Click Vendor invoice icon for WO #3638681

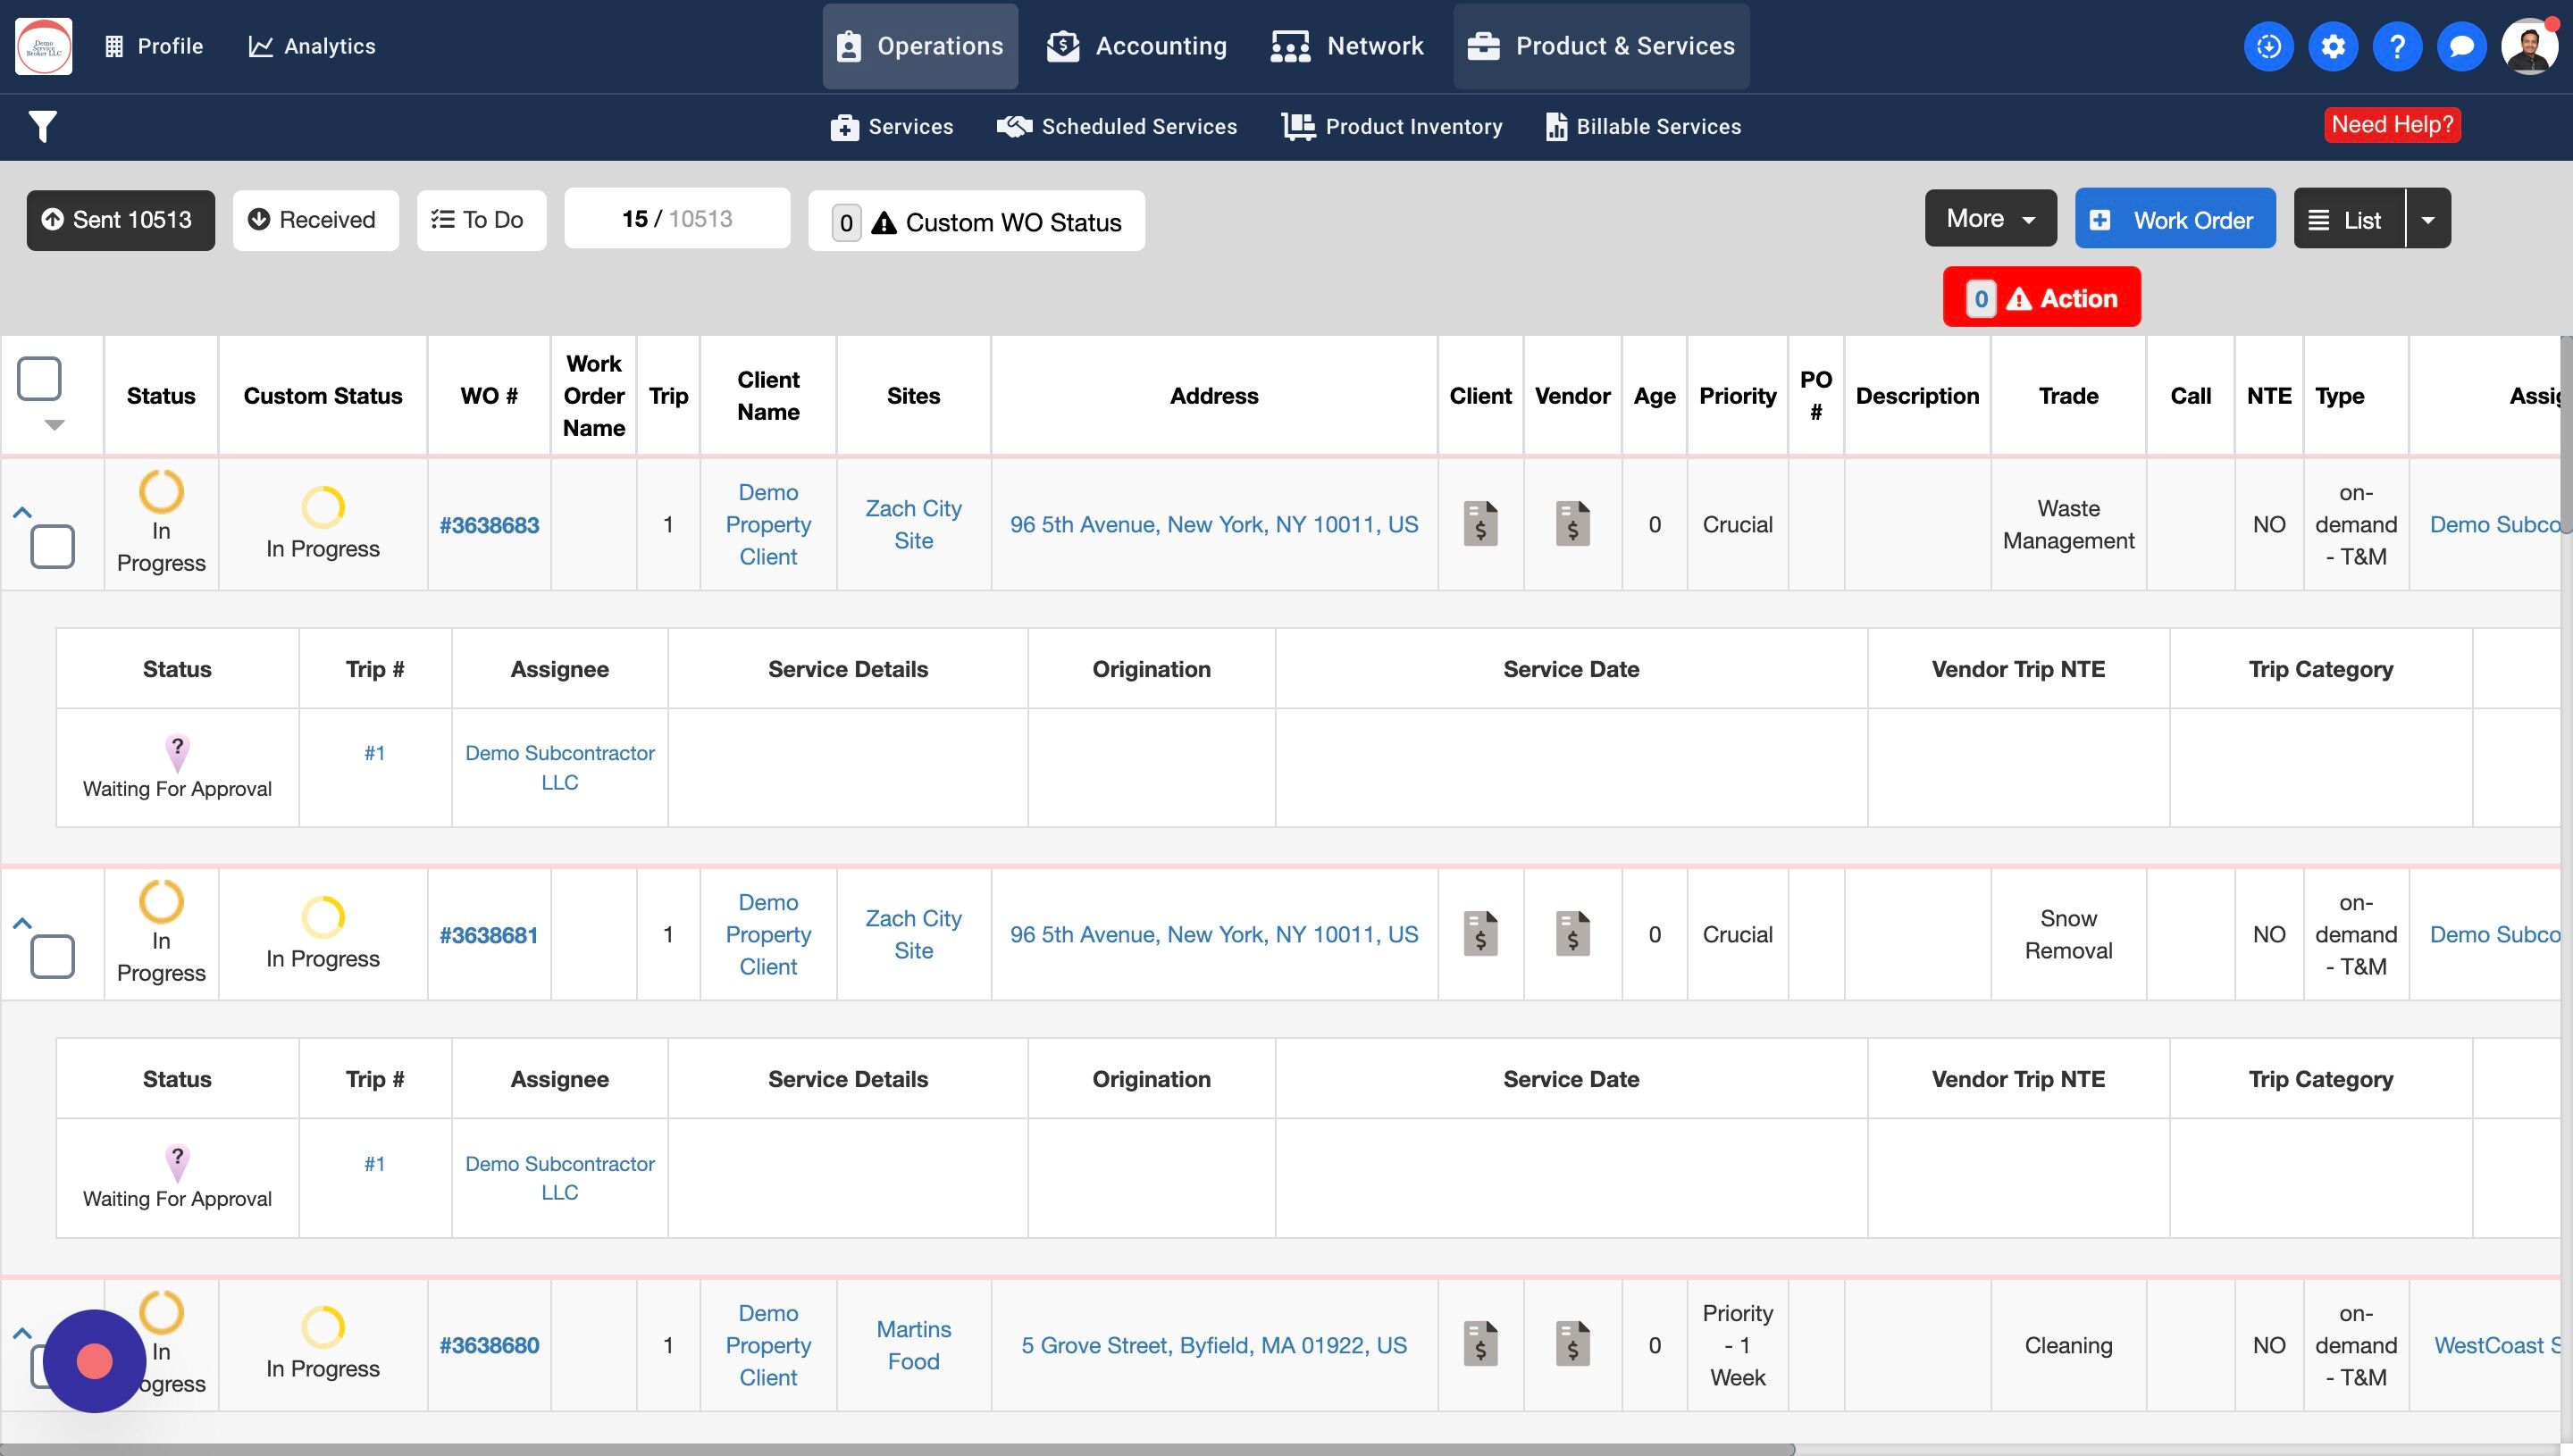1572,934
